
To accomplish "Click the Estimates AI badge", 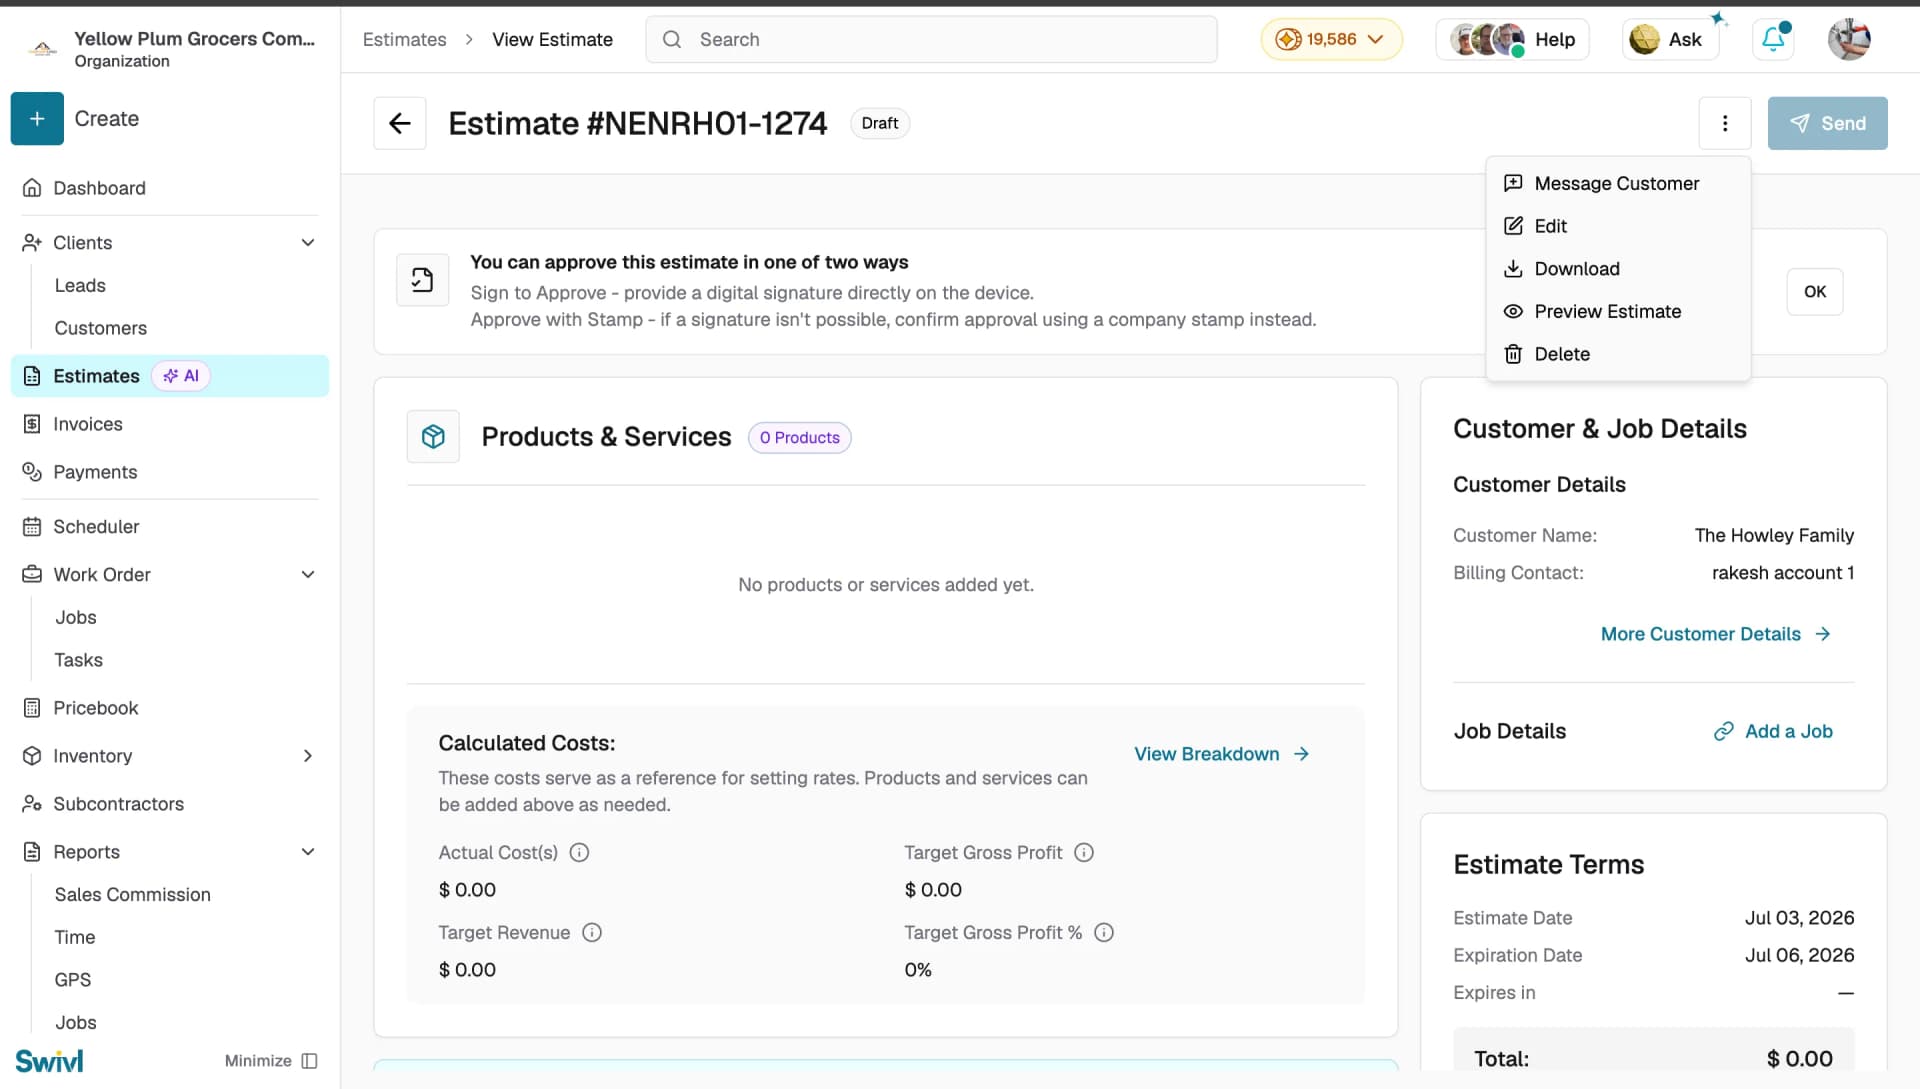I will [x=181, y=376].
